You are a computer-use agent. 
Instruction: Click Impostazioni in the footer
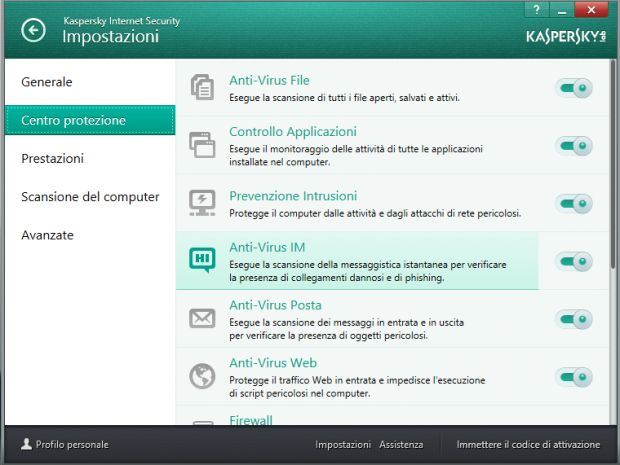(x=343, y=444)
